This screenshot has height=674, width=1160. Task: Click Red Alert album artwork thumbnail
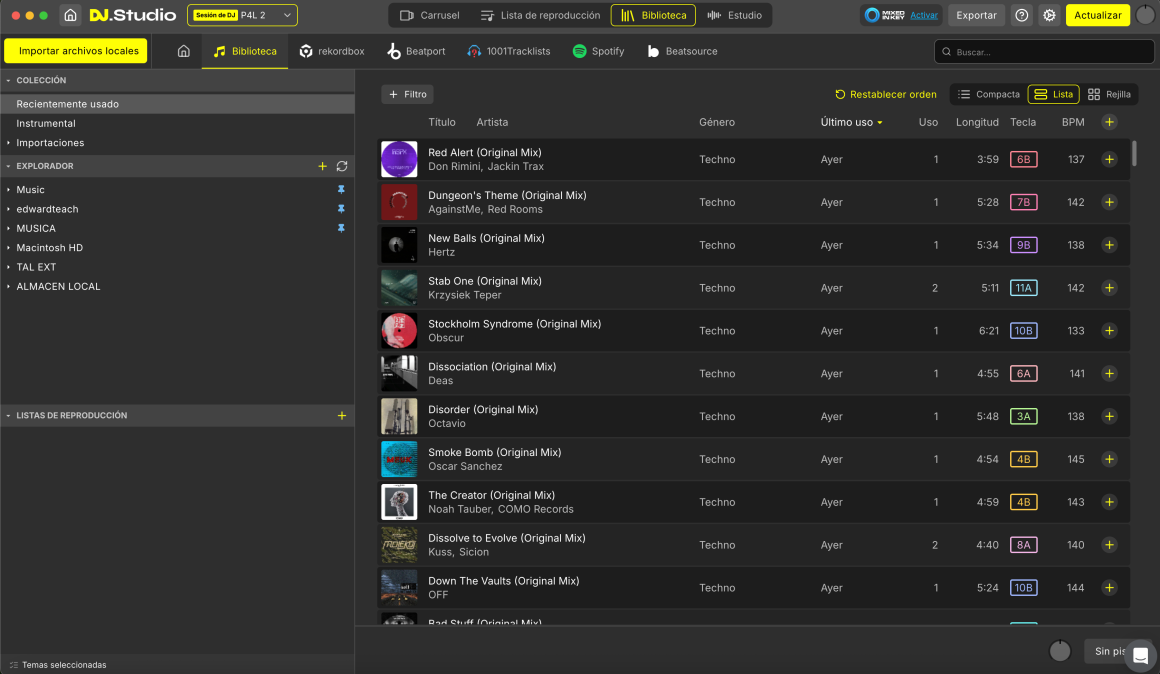click(399, 159)
